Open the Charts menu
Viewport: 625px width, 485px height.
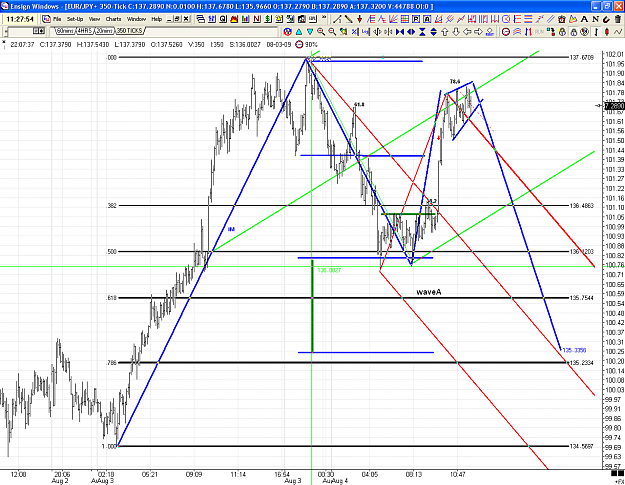(113, 19)
